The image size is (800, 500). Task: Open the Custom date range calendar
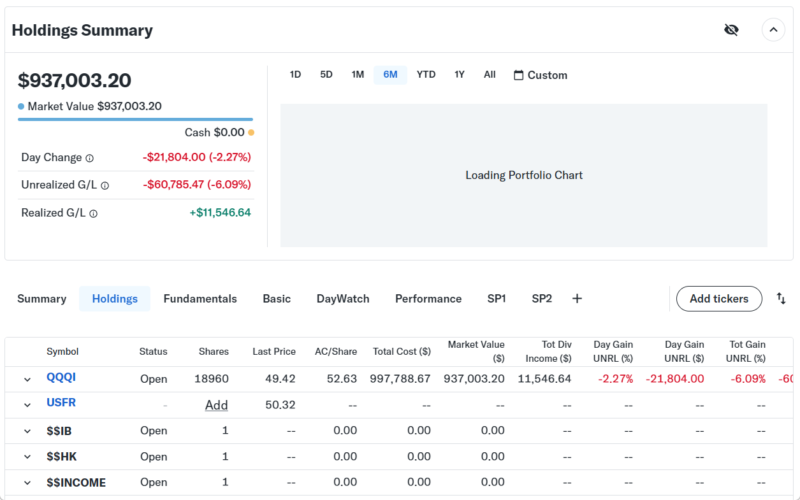(x=540, y=75)
